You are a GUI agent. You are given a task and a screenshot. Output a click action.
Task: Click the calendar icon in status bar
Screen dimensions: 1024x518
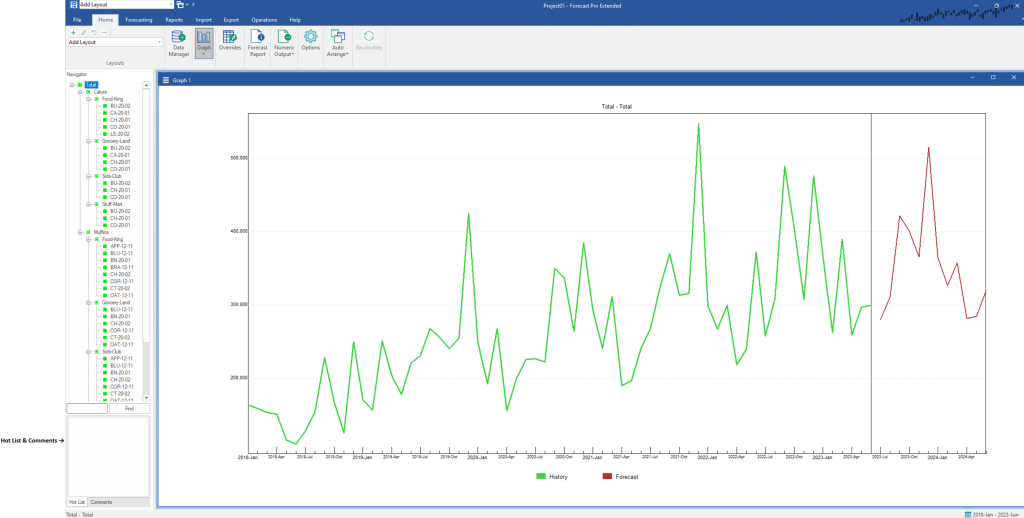967,515
